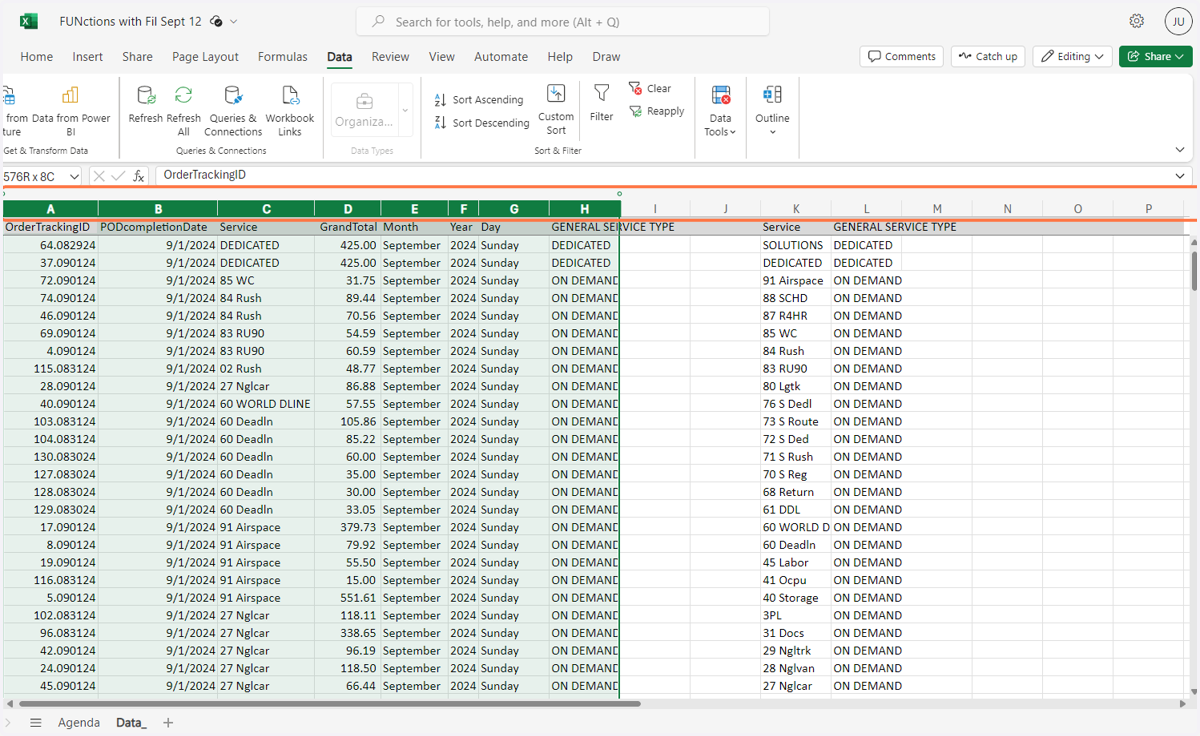
Task: Click the Refresh icon
Action: 146,95
